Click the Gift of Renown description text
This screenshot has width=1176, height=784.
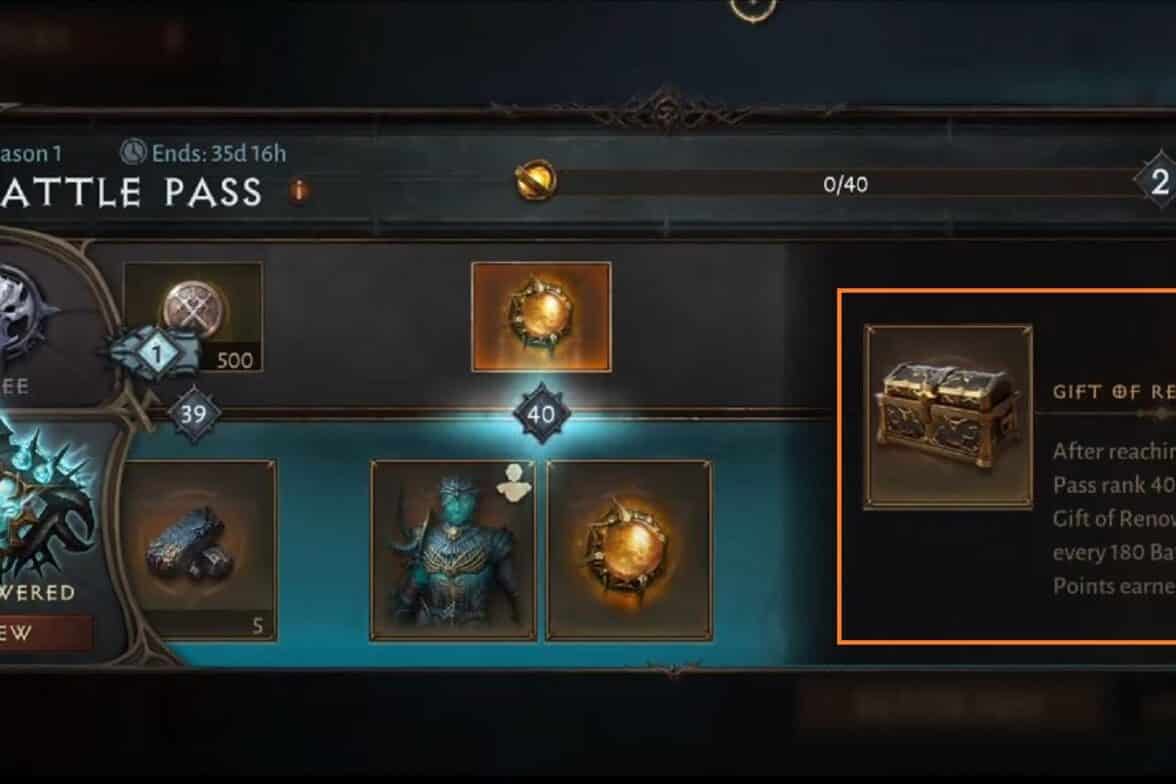(1114, 518)
